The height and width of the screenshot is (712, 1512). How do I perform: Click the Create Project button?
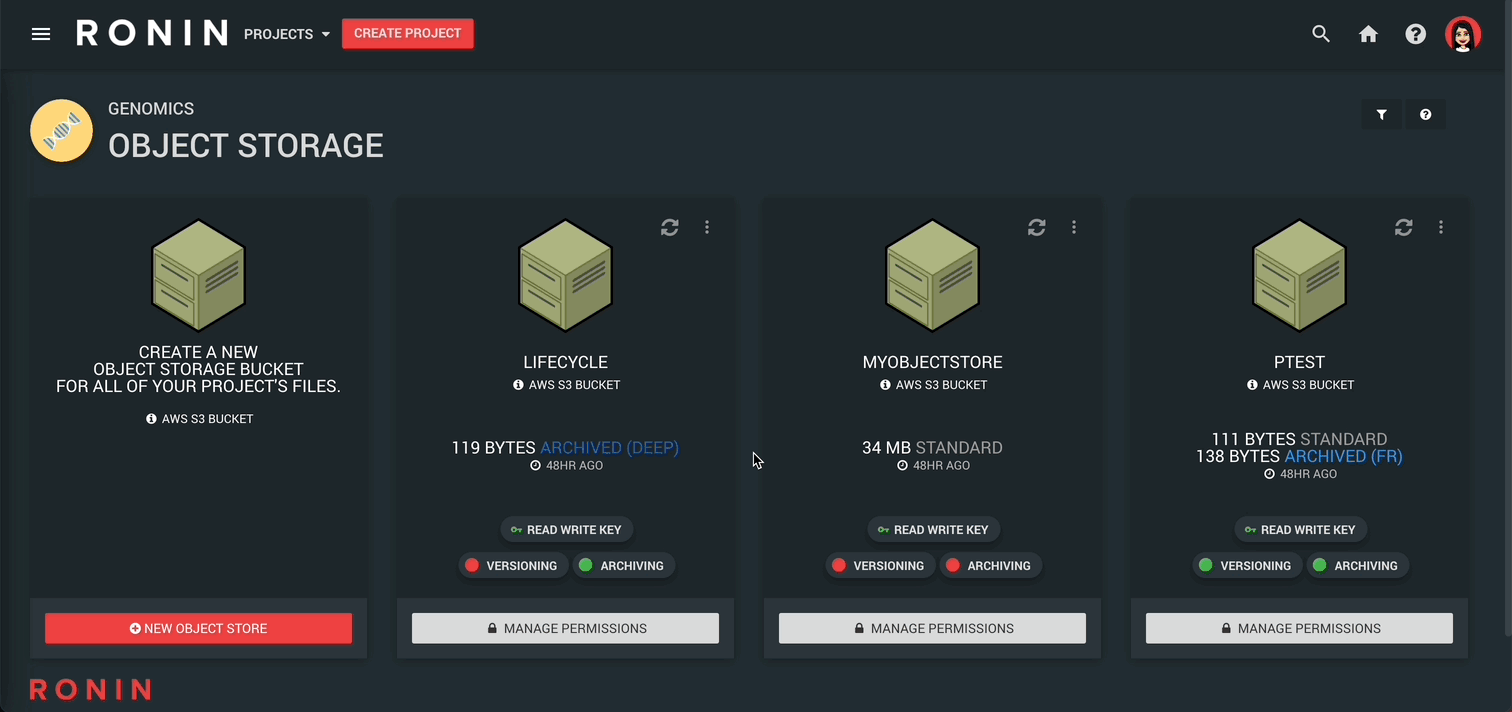408,33
